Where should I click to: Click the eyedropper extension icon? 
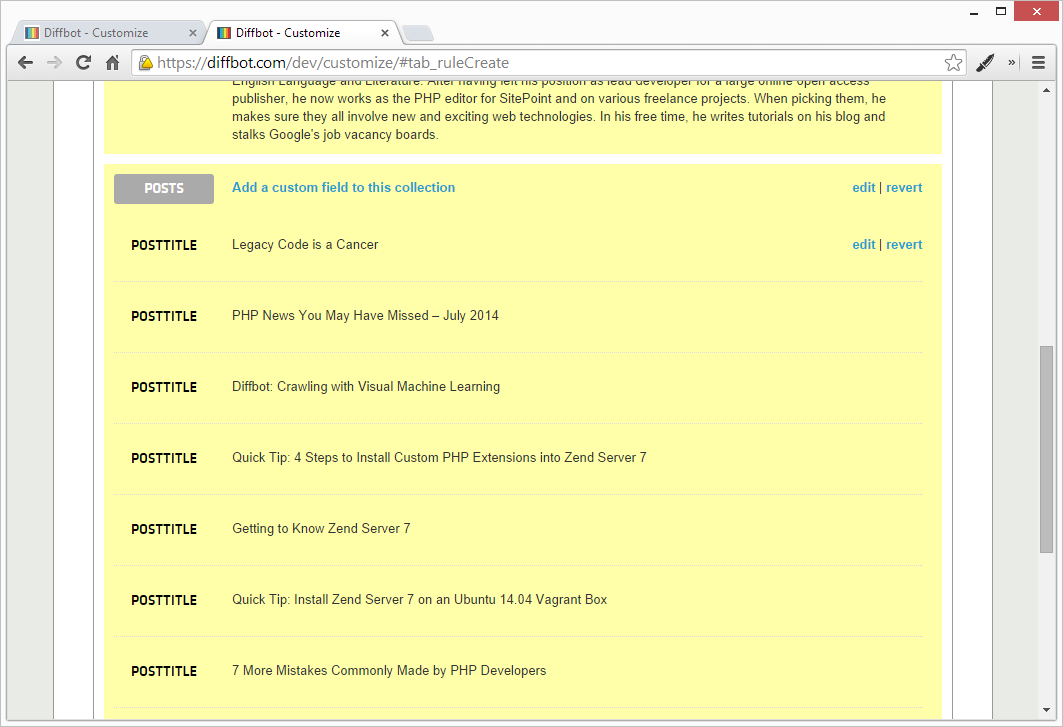(x=985, y=62)
